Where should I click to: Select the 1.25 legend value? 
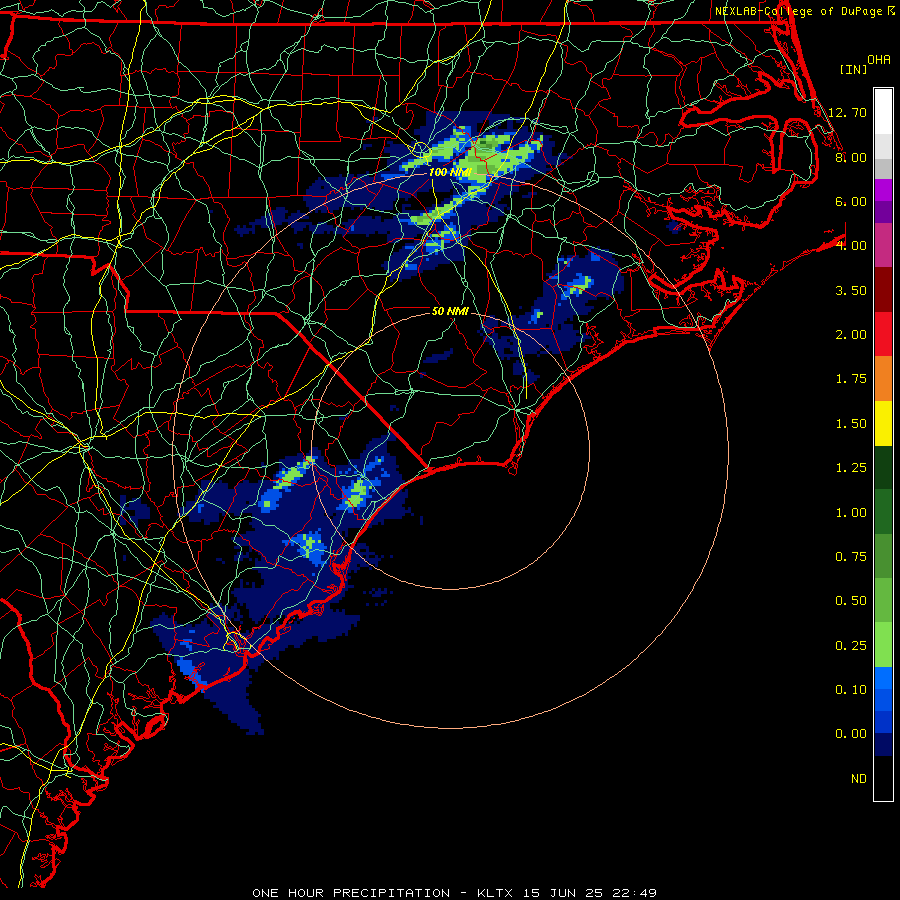(850, 468)
